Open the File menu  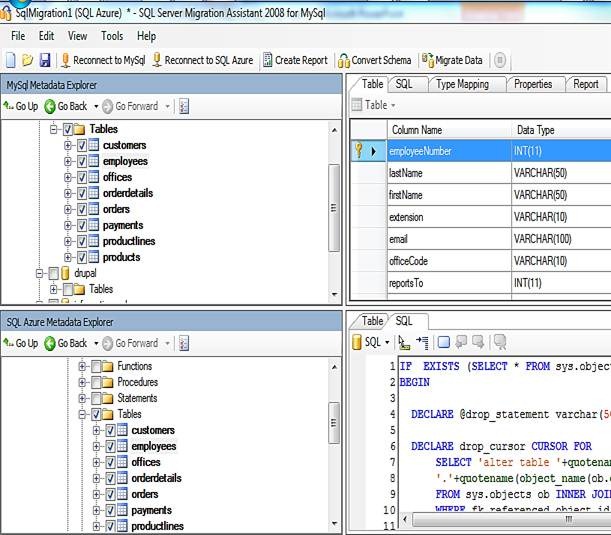[x=18, y=36]
